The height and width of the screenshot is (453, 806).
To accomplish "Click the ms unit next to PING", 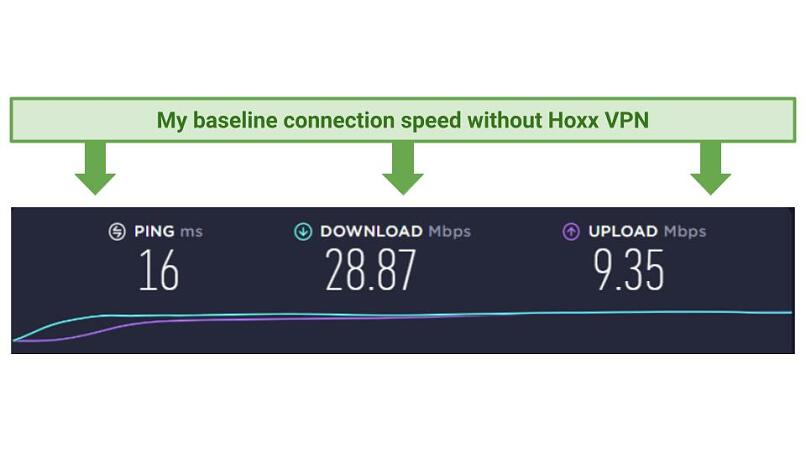I will 191,232.
